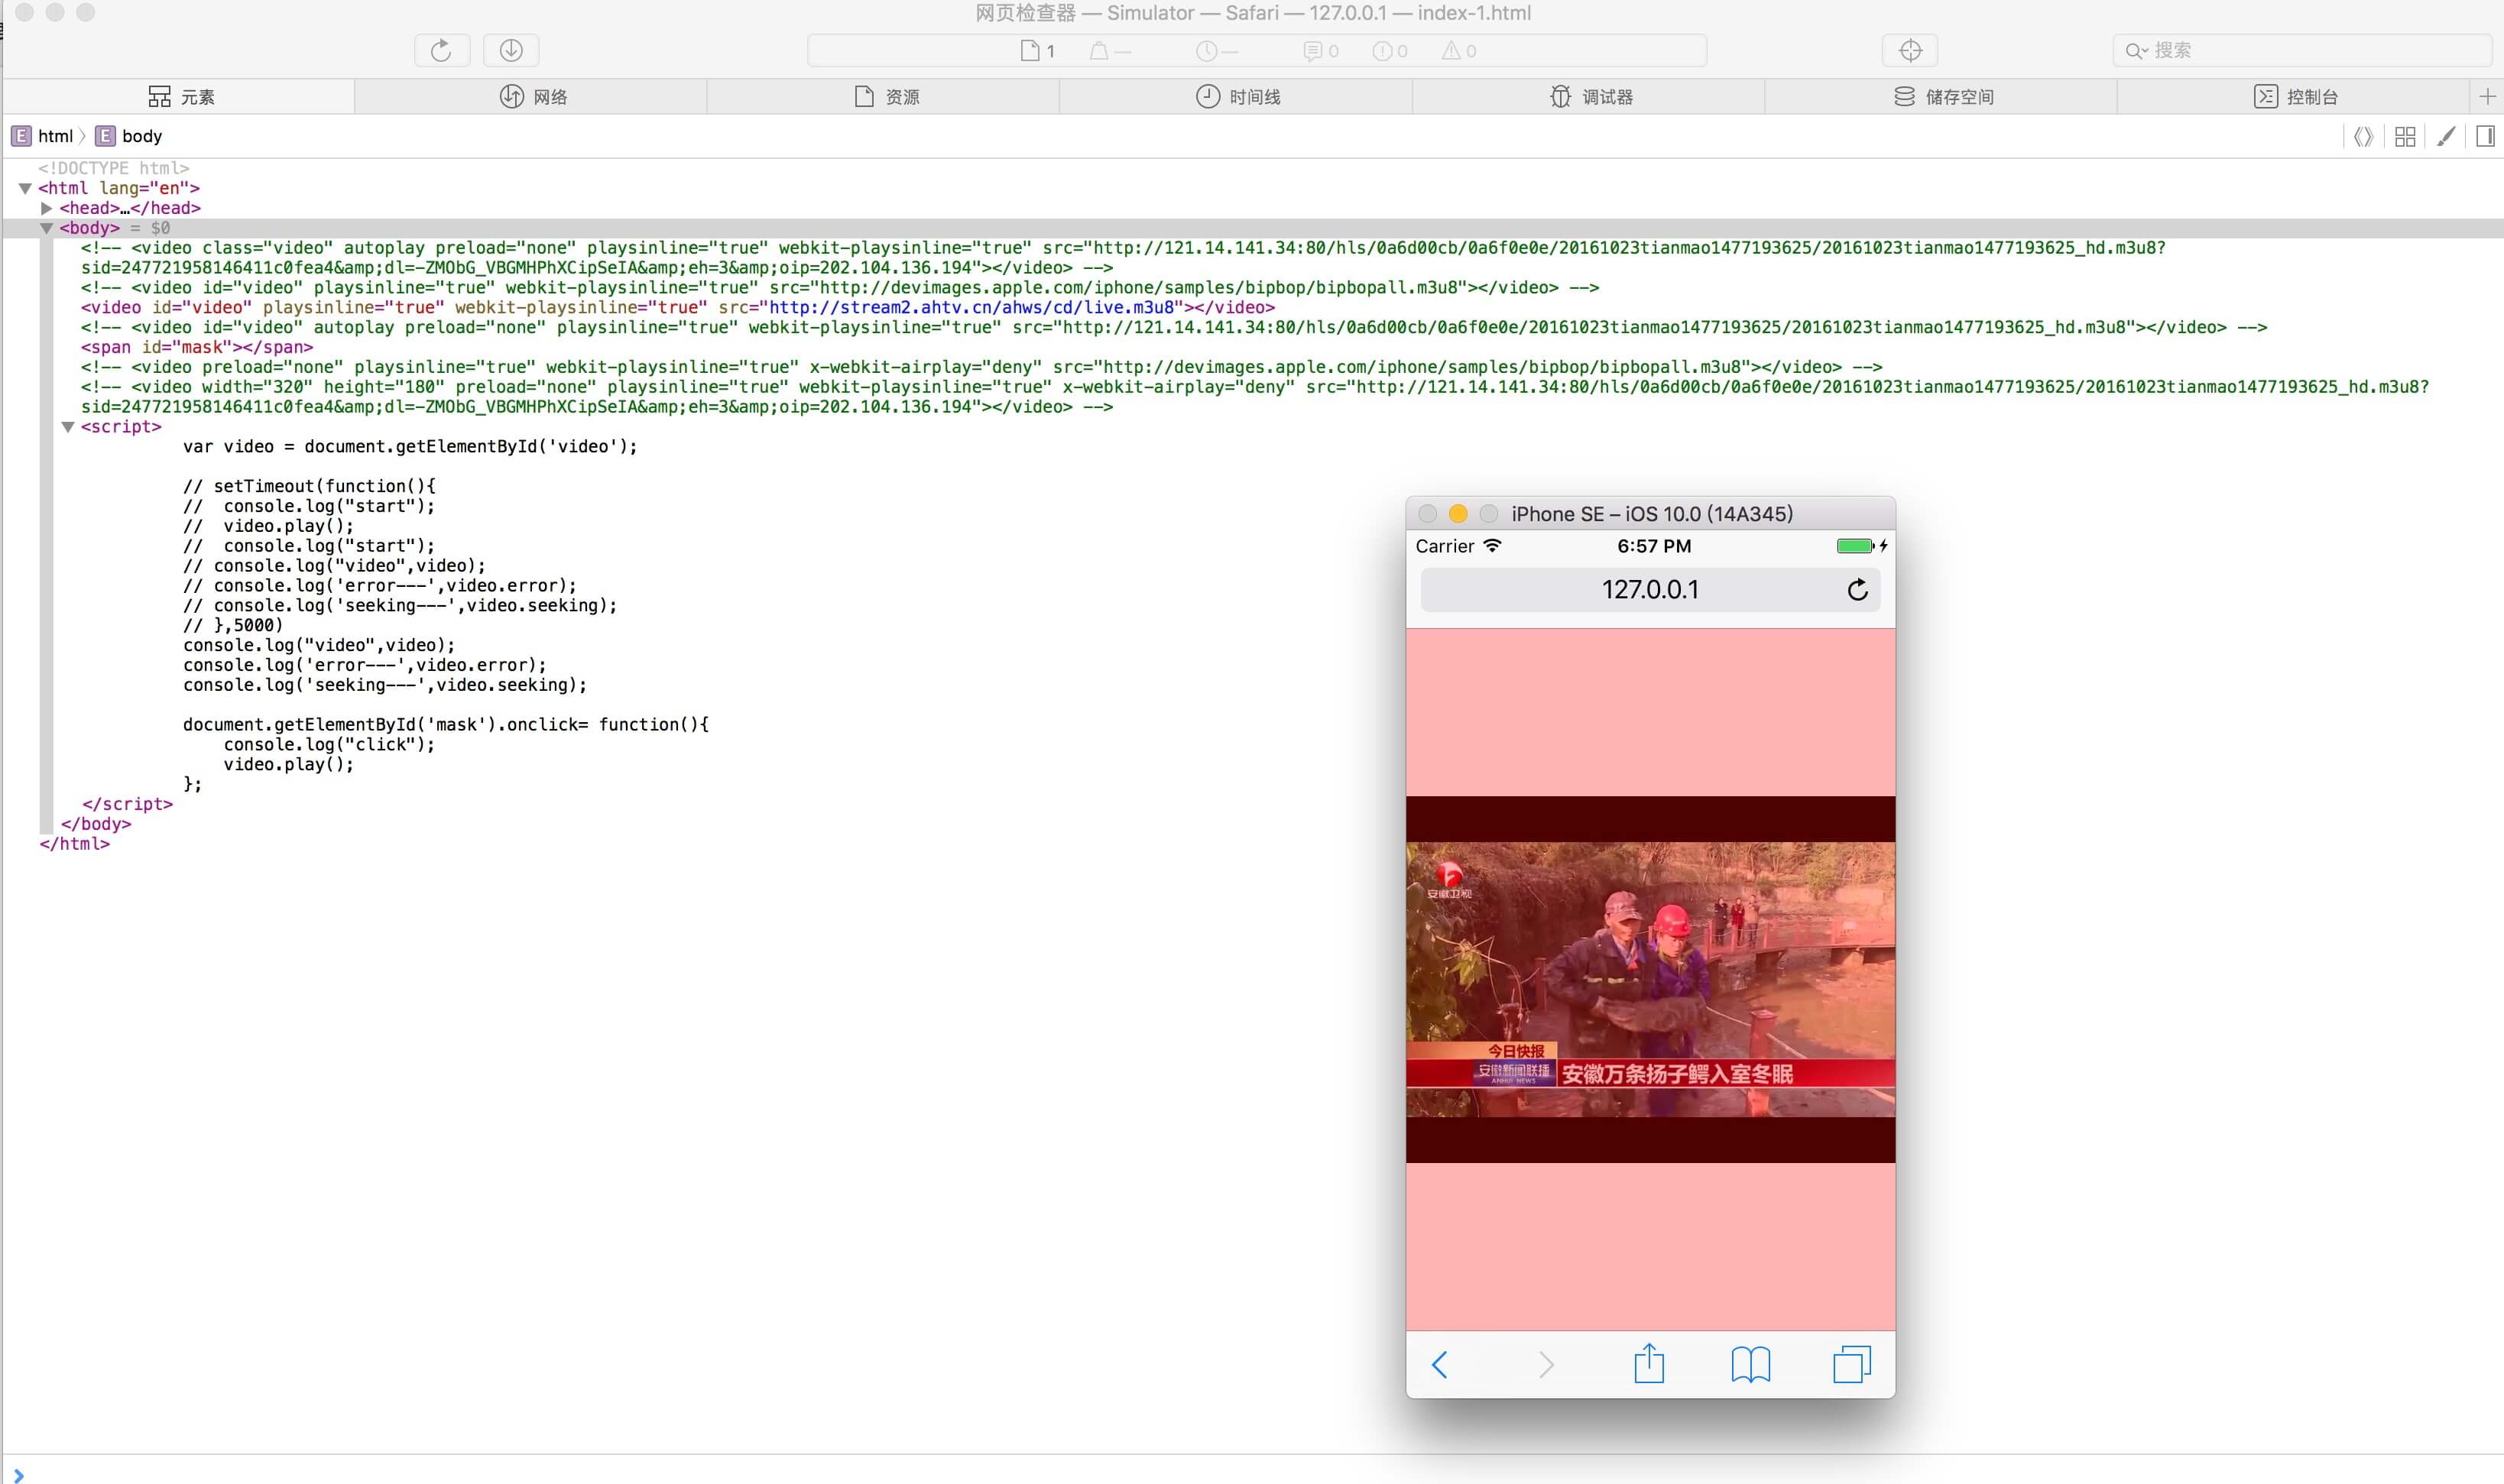
Task: Click the download web archive icon
Action: click(x=511, y=50)
